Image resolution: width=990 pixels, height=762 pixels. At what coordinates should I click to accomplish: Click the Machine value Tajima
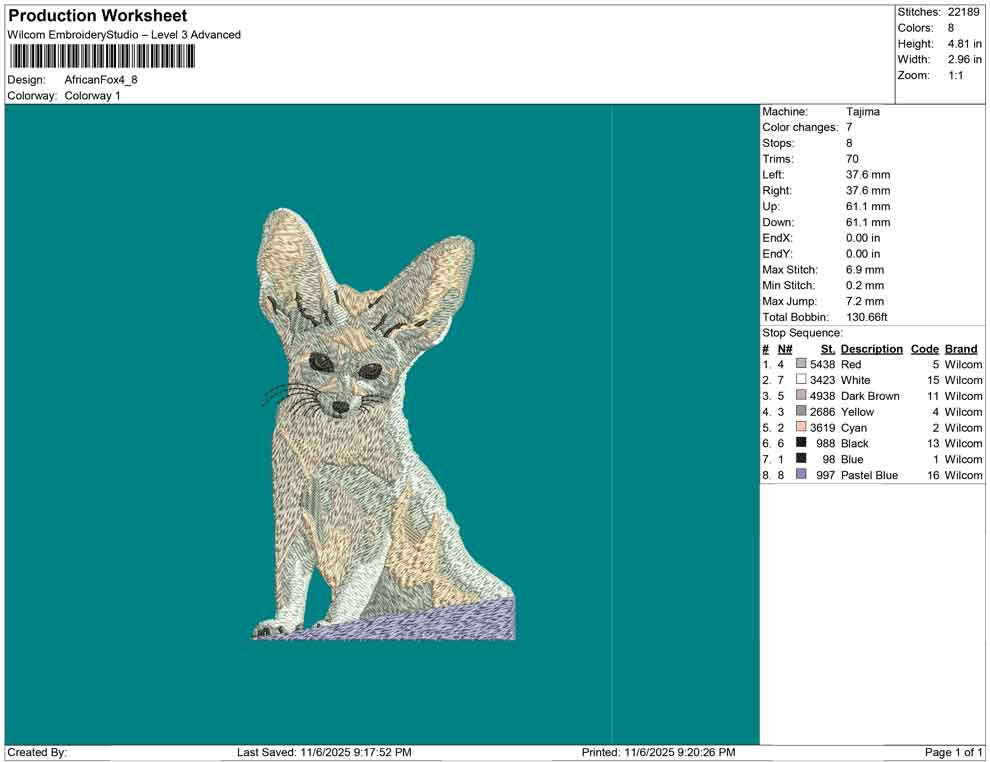click(x=862, y=112)
